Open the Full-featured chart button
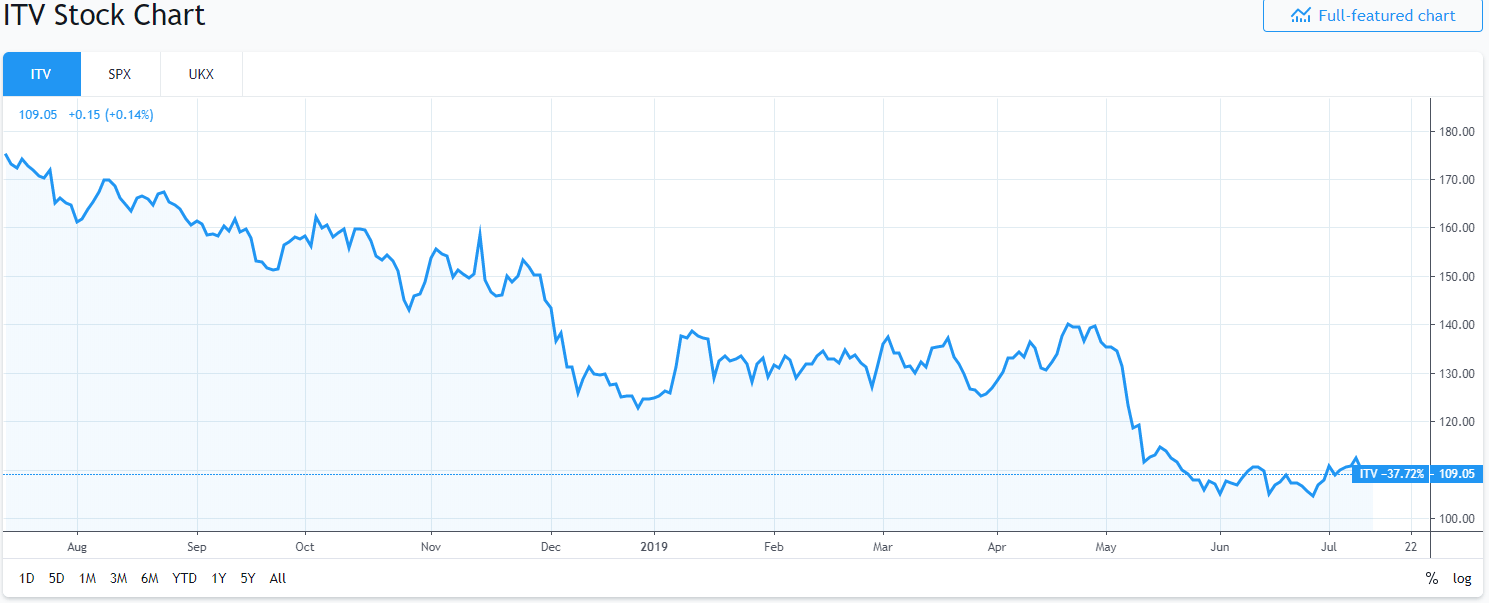Image resolution: width=1489 pixels, height=603 pixels. 1372,15
